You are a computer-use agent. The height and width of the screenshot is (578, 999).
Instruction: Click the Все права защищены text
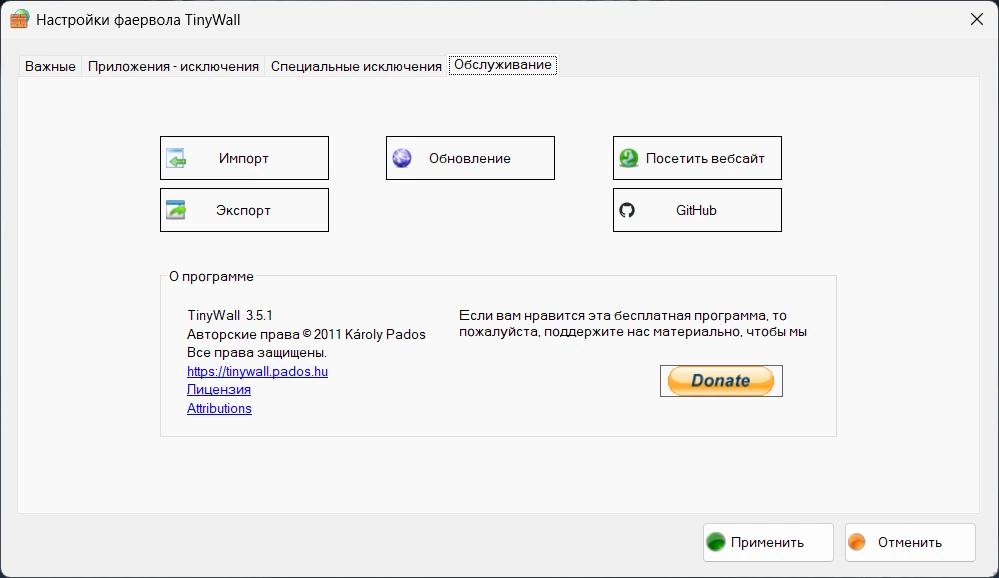tap(257, 352)
